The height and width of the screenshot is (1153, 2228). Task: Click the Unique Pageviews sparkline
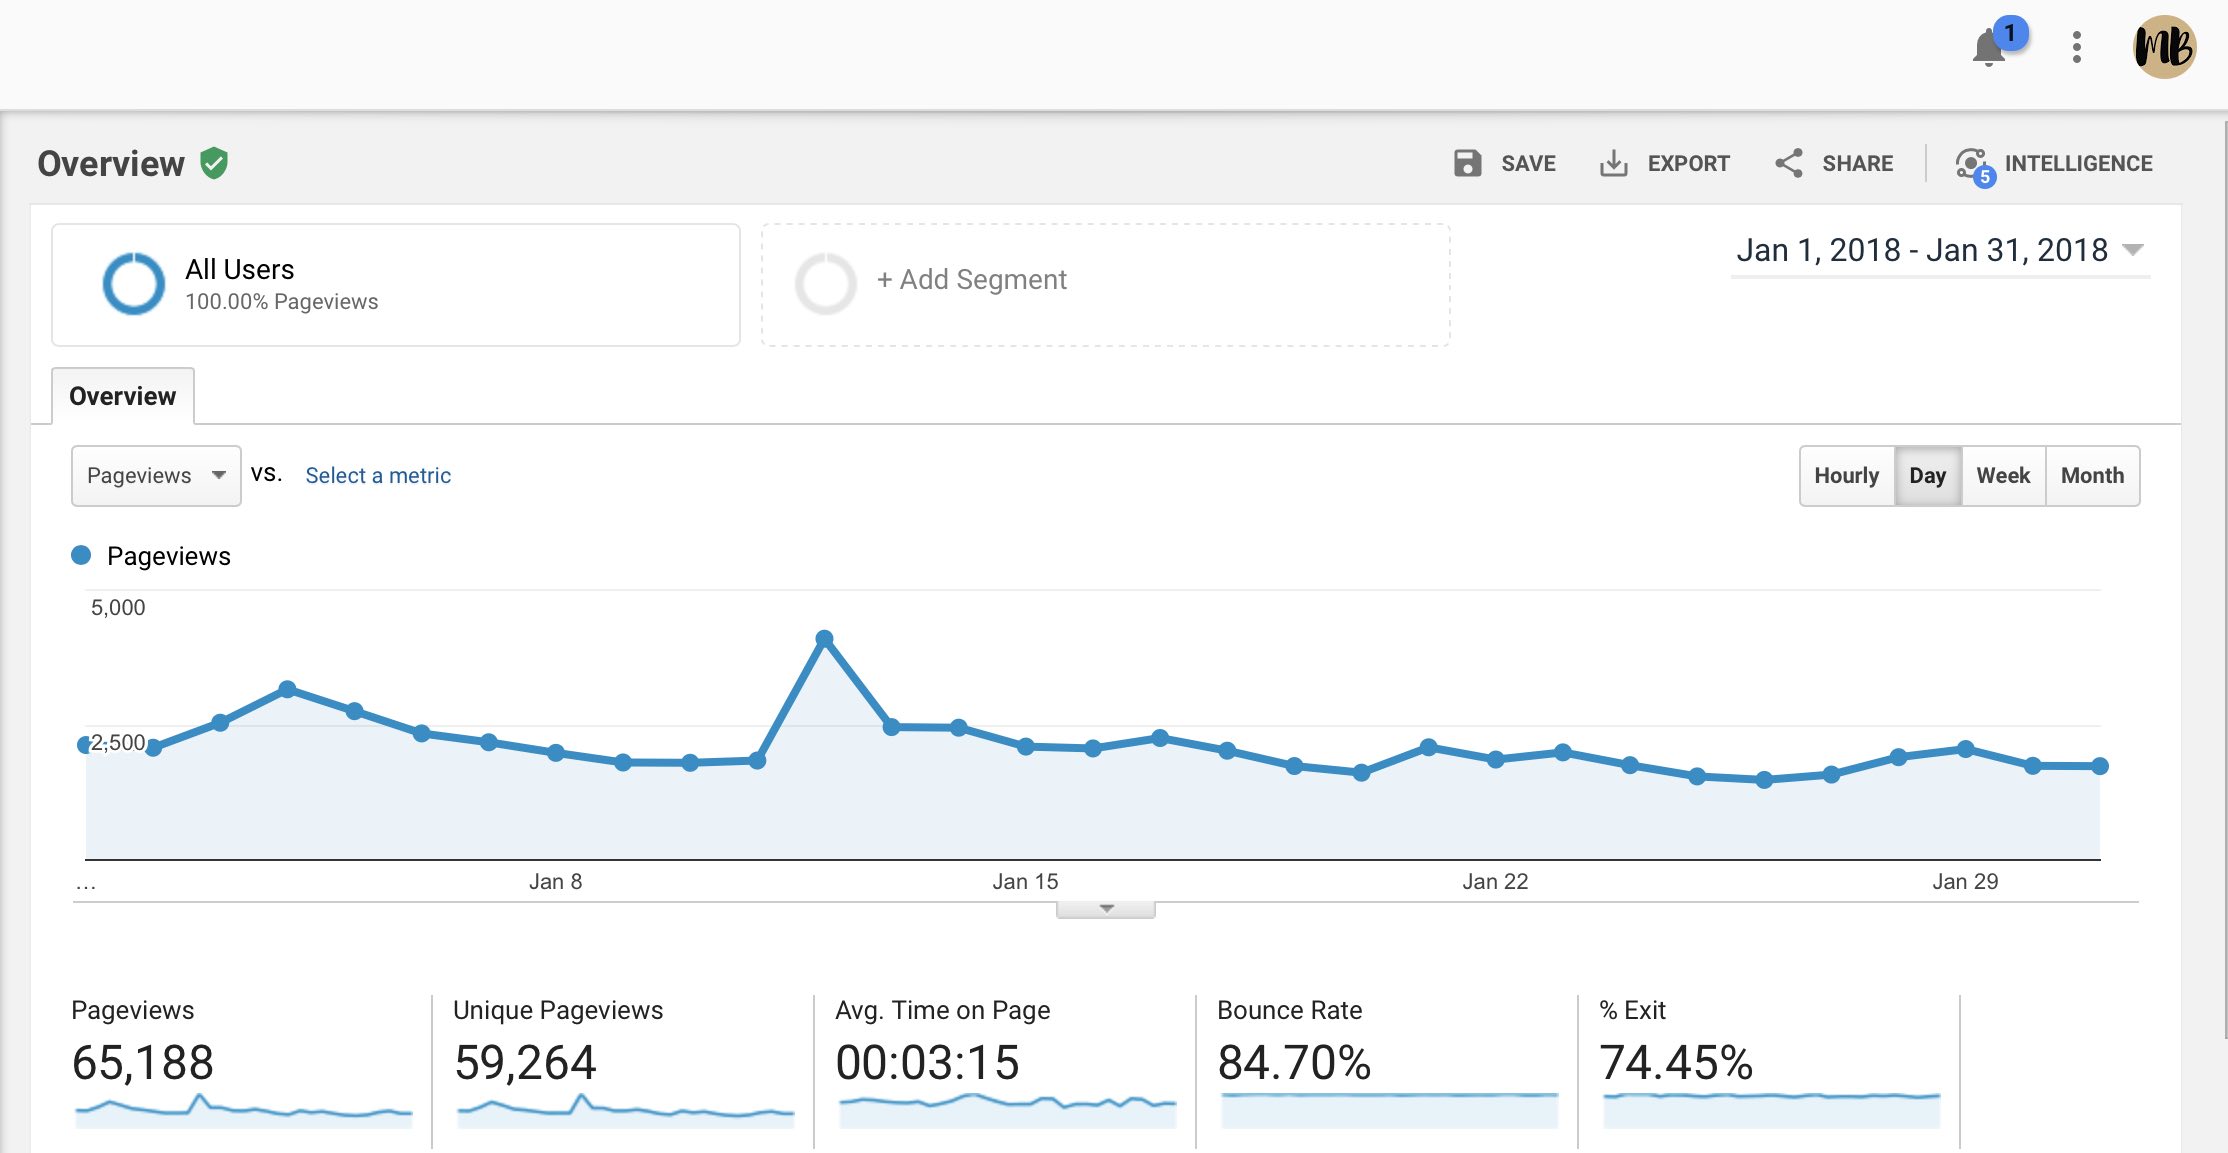click(626, 1110)
